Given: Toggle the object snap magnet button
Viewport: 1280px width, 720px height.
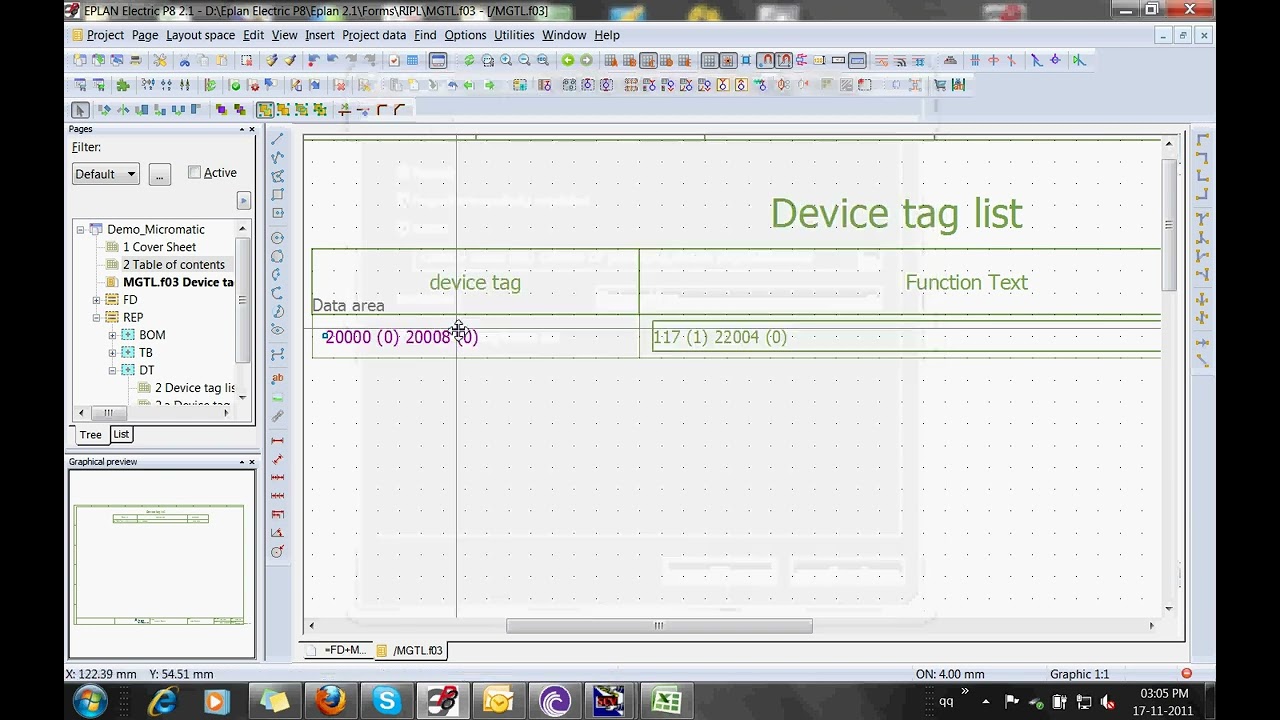Looking at the screenshot, I should click(x=765, y=60).
